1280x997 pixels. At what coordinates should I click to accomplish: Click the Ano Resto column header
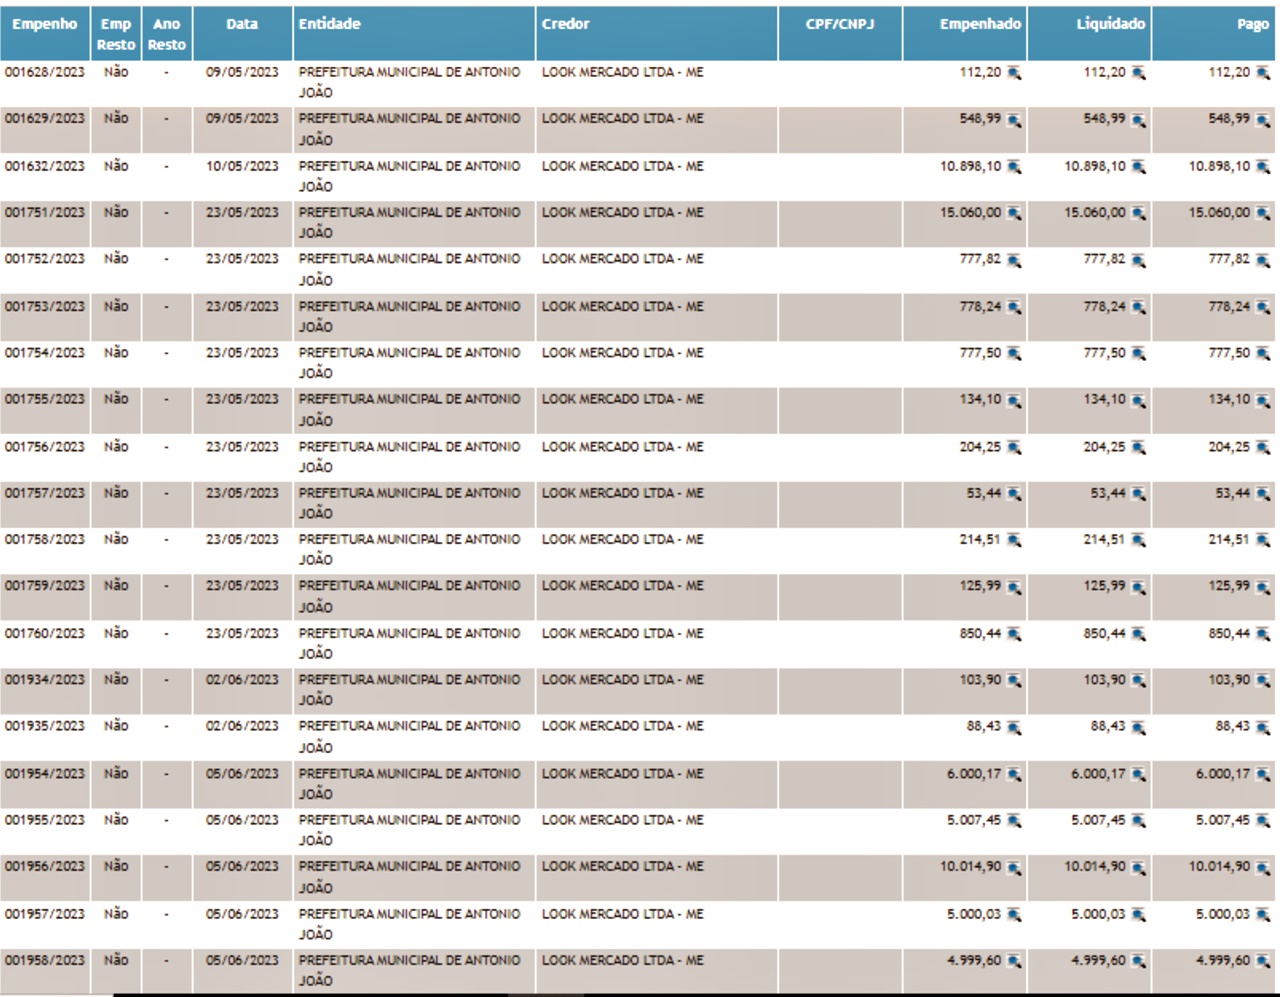coord(167,34)
